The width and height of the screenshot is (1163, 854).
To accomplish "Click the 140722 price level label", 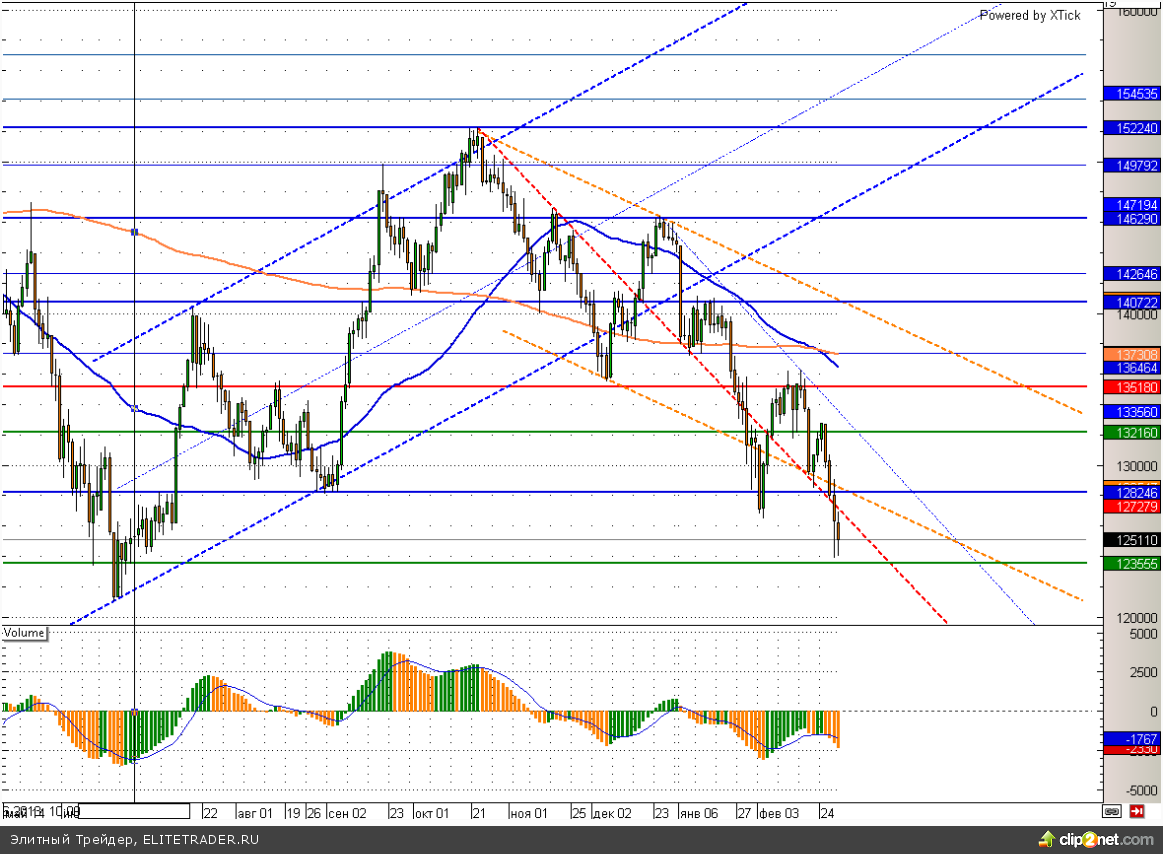I will coord(1132,302).
